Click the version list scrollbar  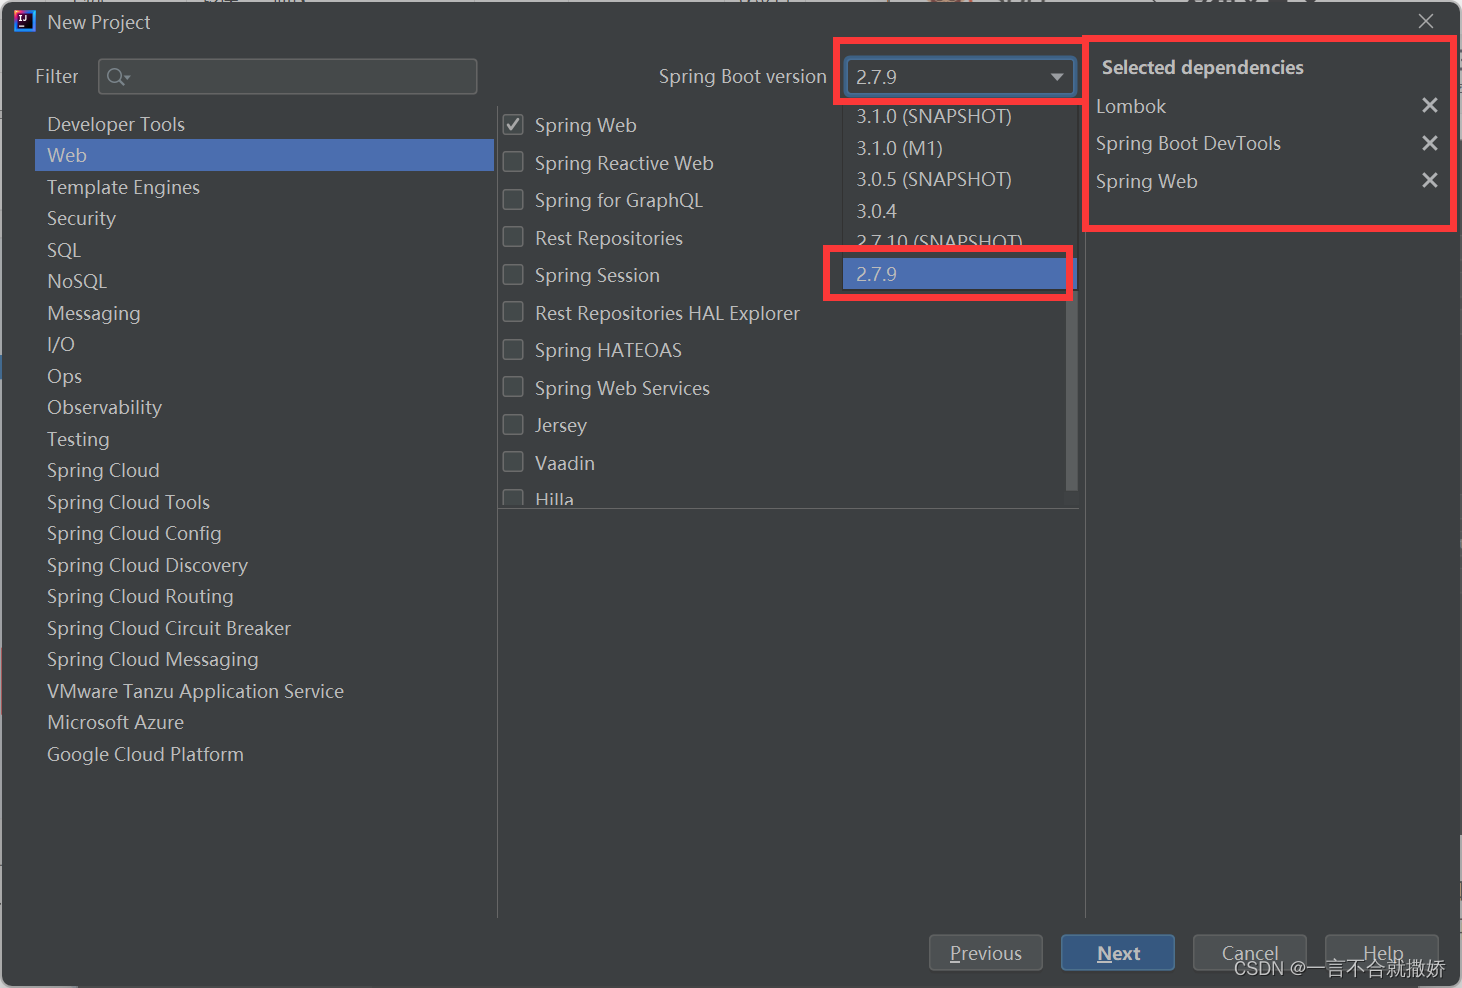pyautogui.click(x=1072, y=390)
